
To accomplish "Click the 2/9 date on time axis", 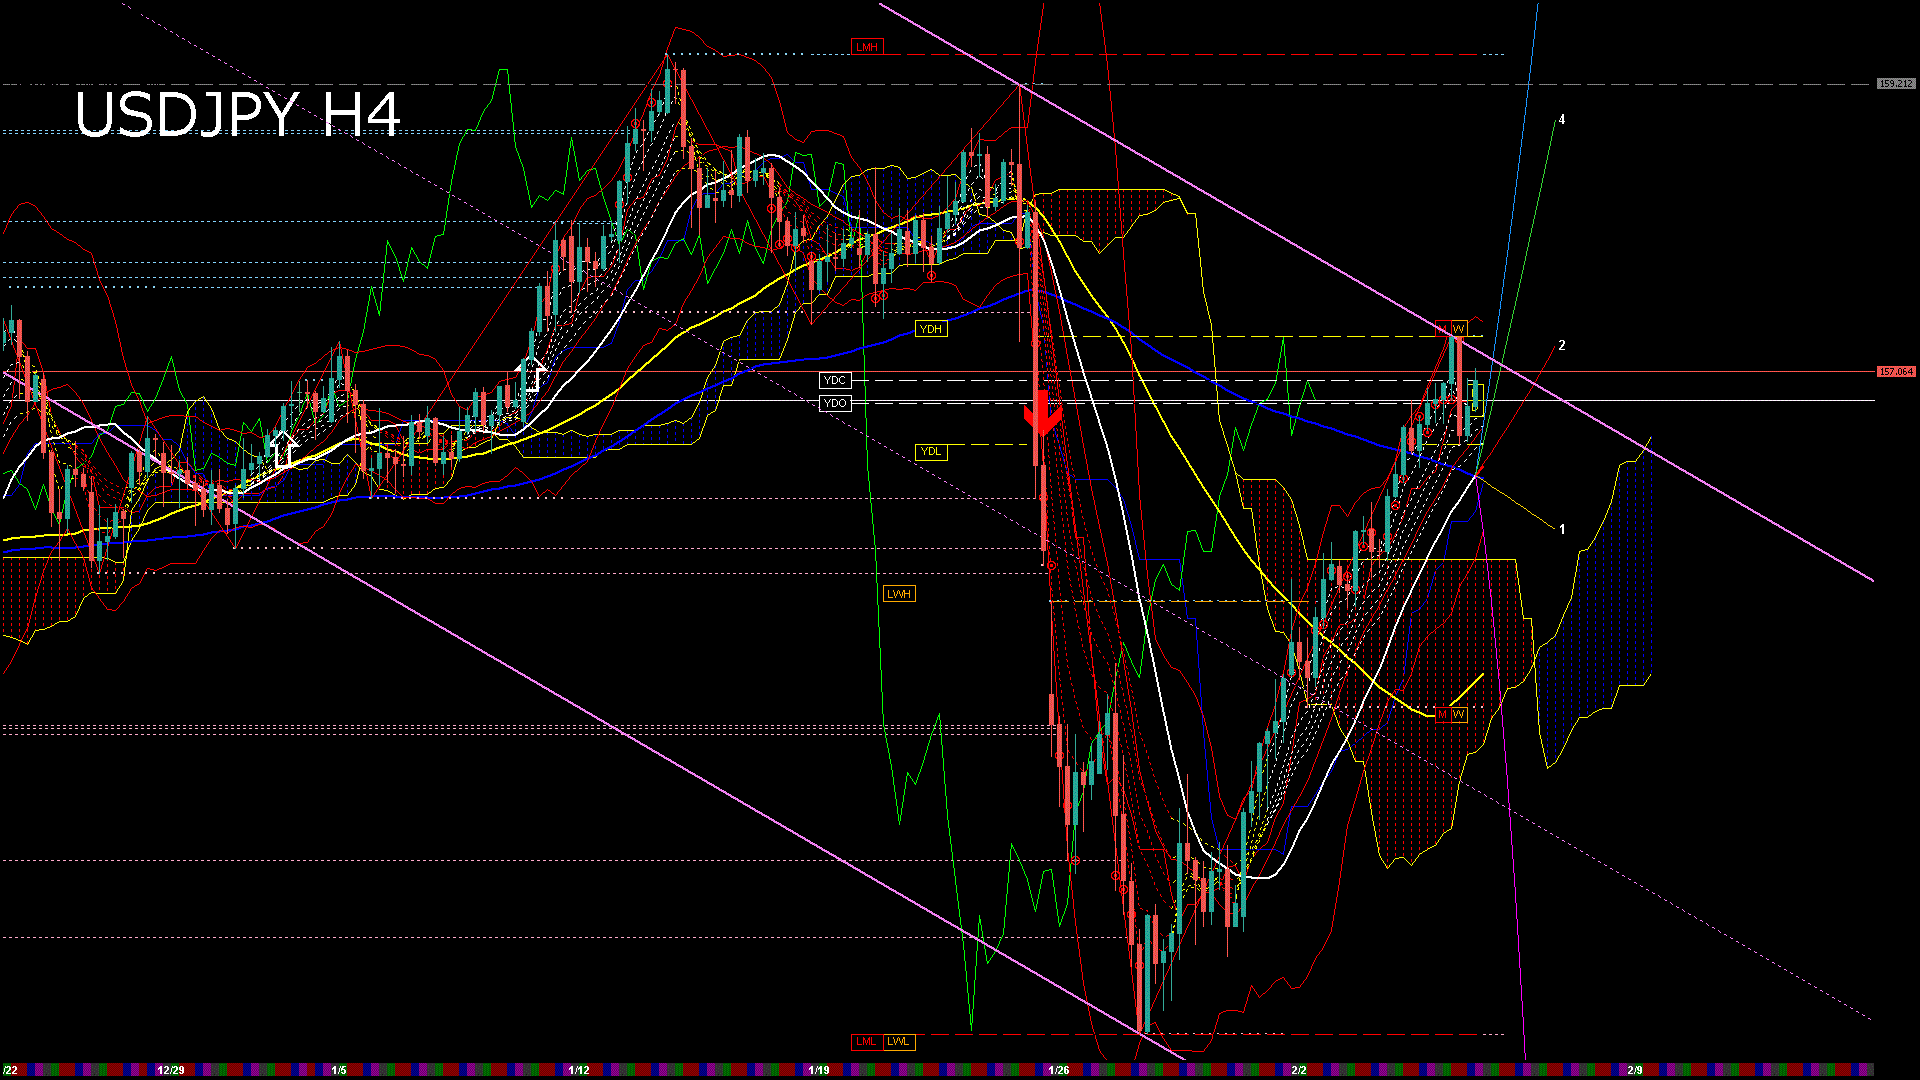I will (1634, 1070).
